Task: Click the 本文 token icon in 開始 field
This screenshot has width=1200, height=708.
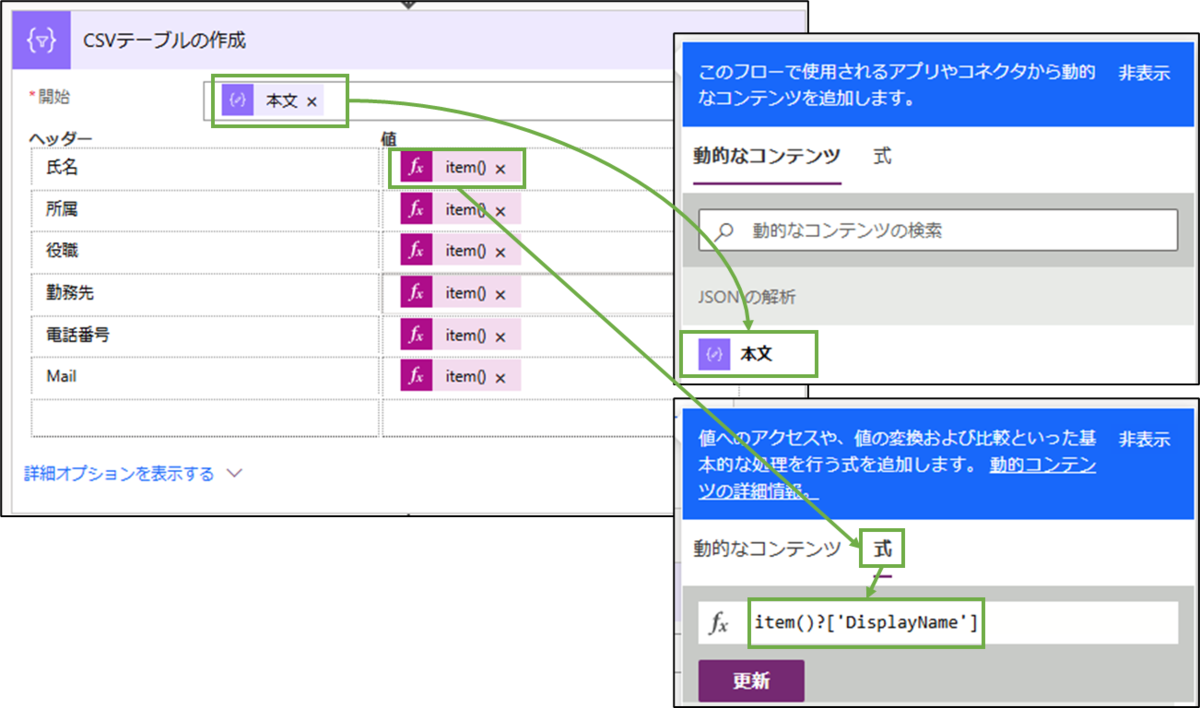Action: pos(238,101)
